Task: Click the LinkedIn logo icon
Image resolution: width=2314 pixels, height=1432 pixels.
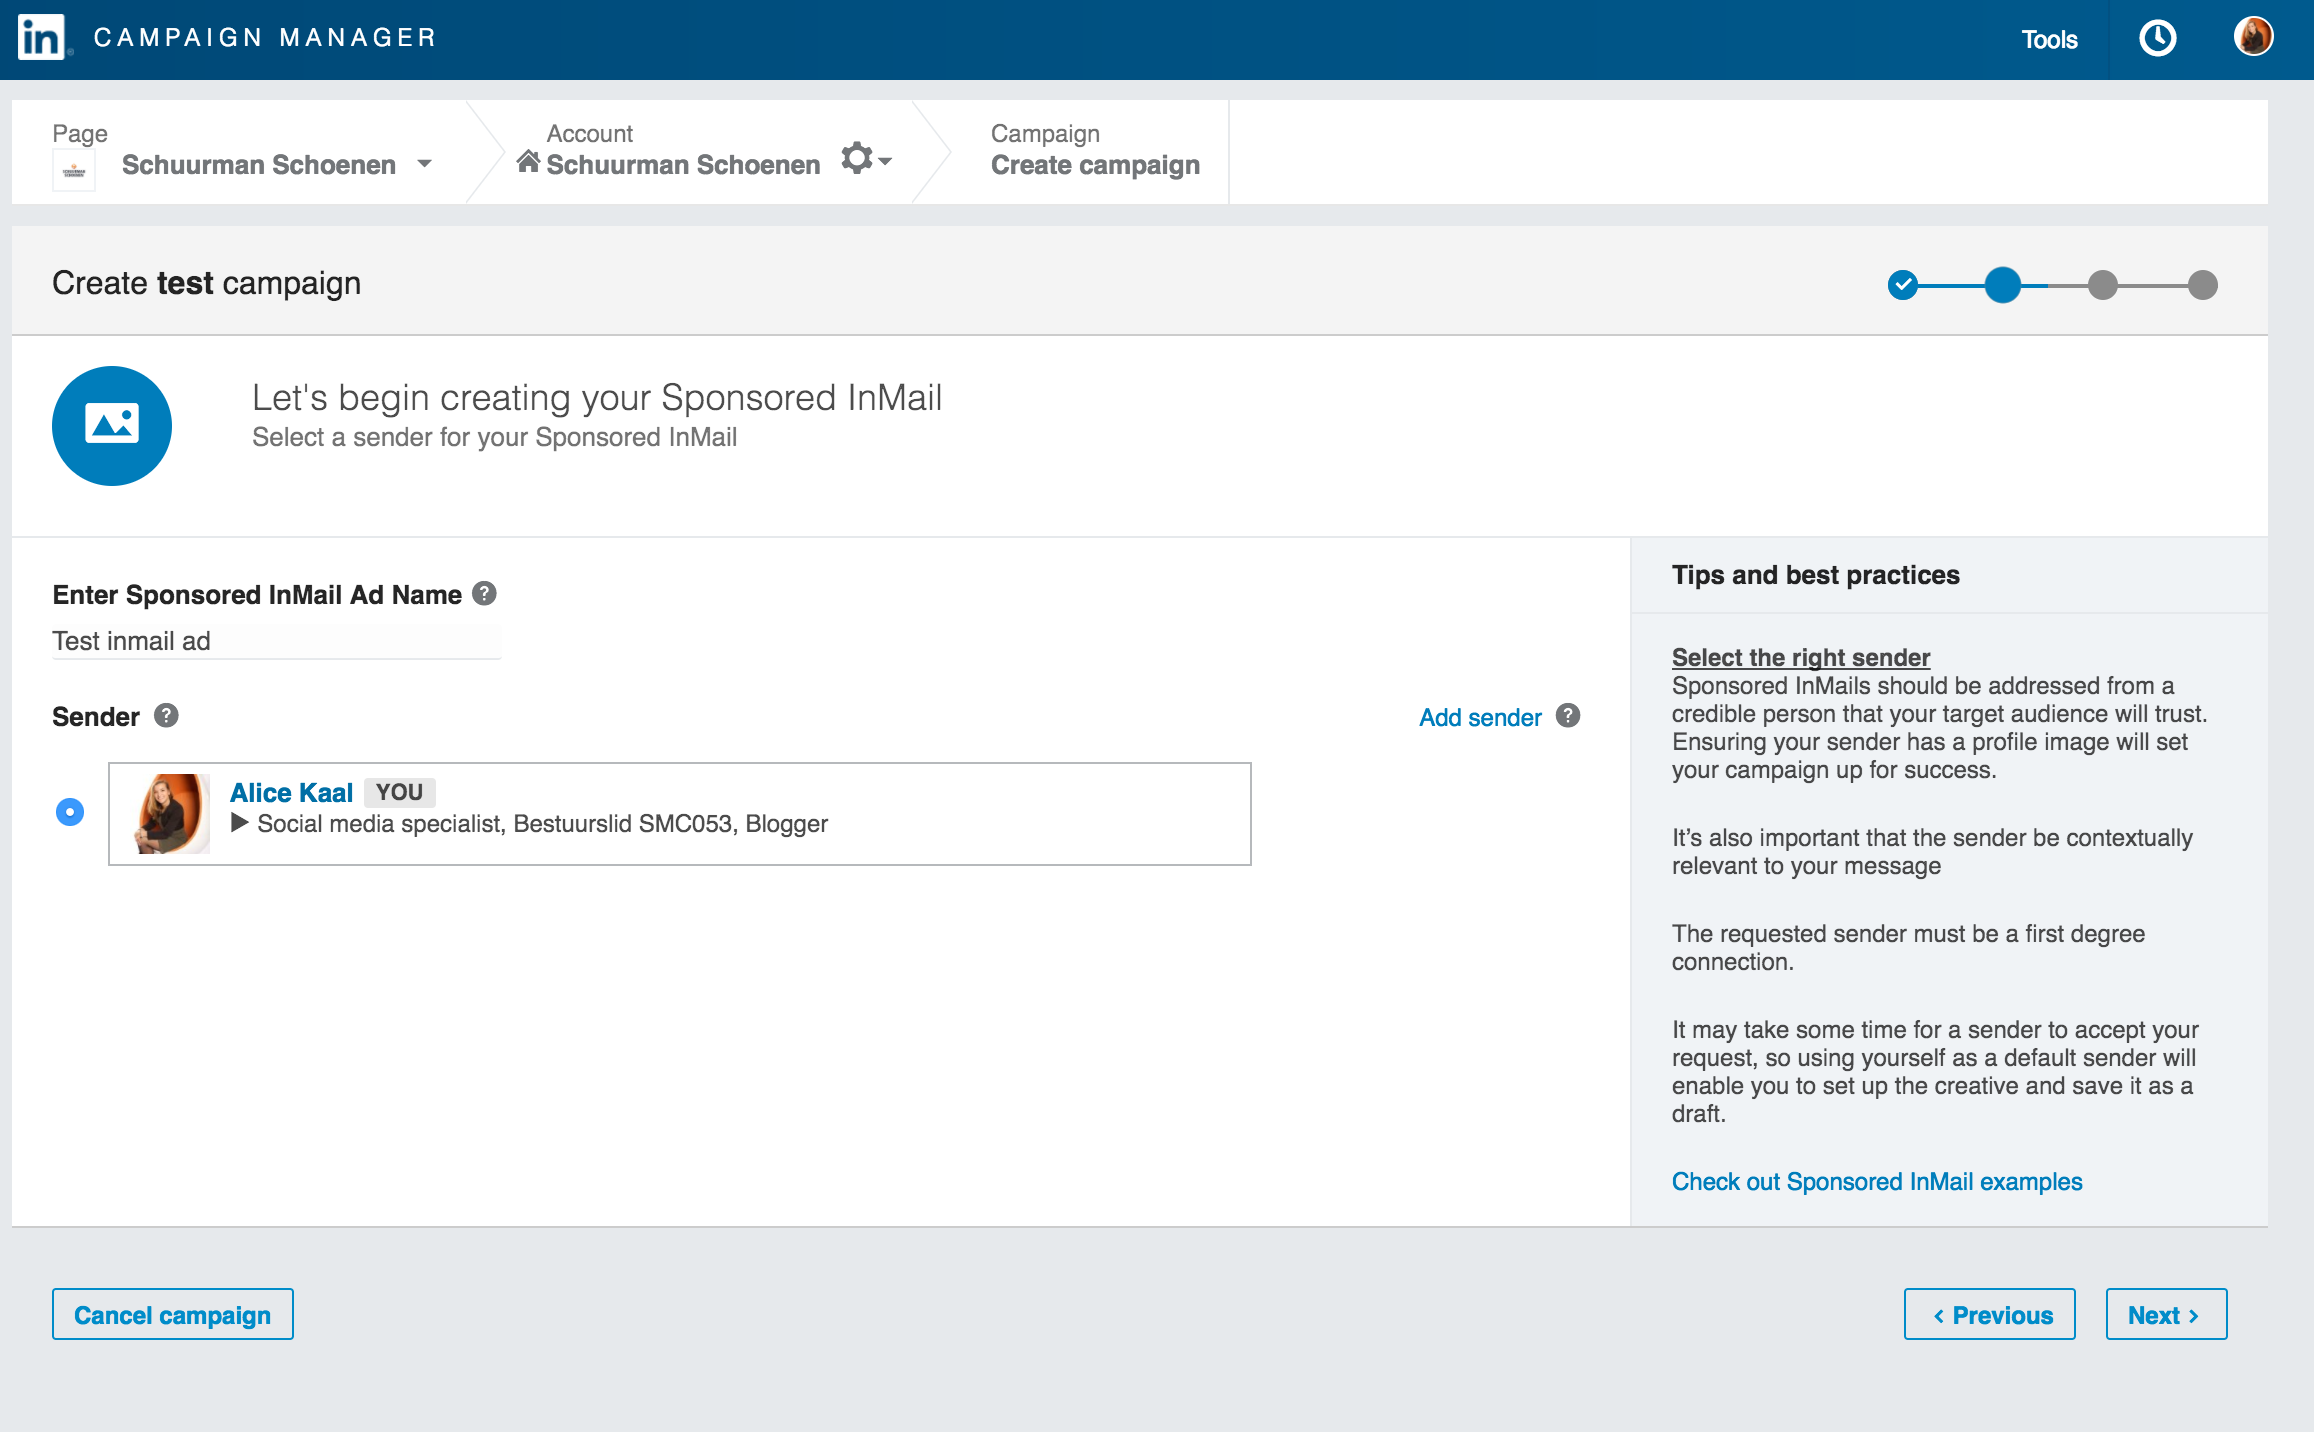Action: pyautogui.click(x=41, y=38)
